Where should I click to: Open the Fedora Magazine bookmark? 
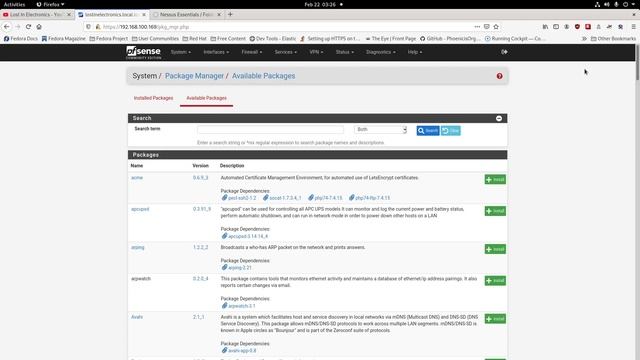pos(63,38)
